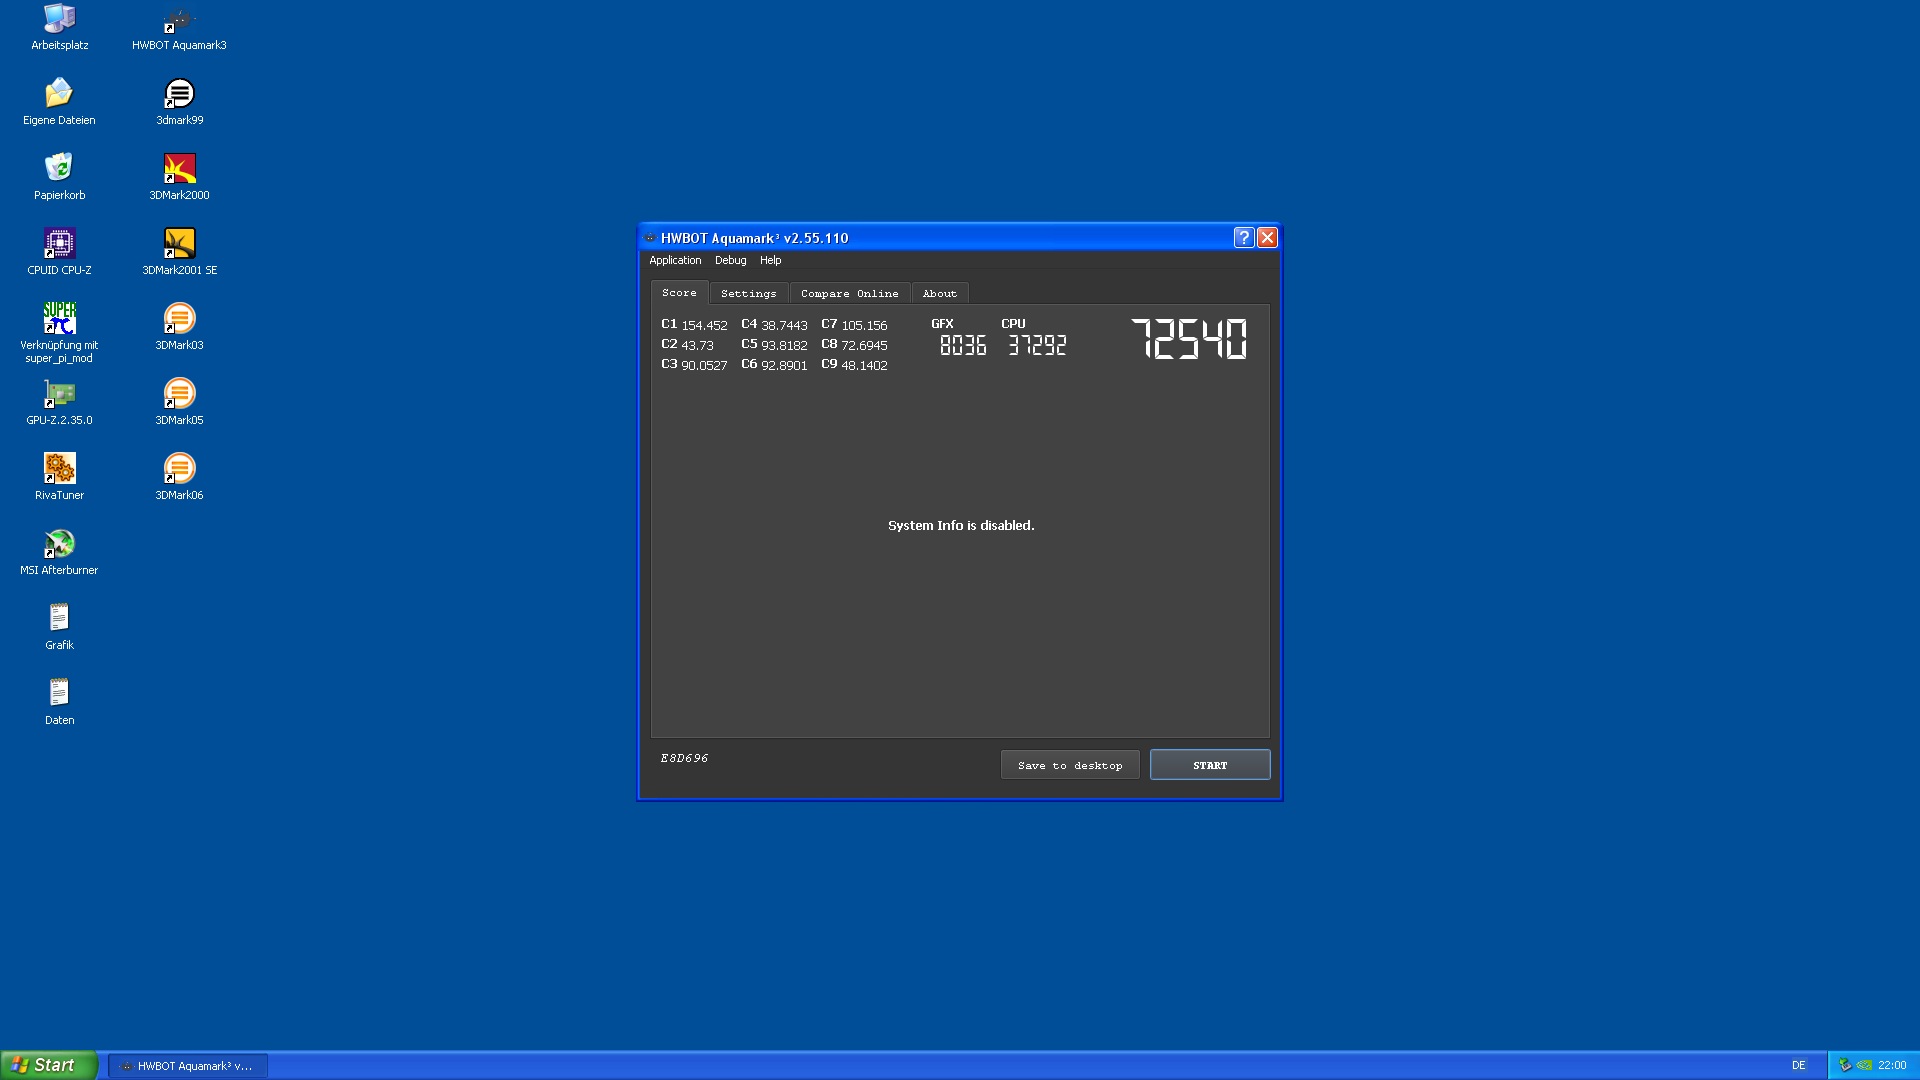The height and width of the screenshot is (1080, 1920).
Task: Select the Eigene Dateien folder icon
Action: [59, 102]
